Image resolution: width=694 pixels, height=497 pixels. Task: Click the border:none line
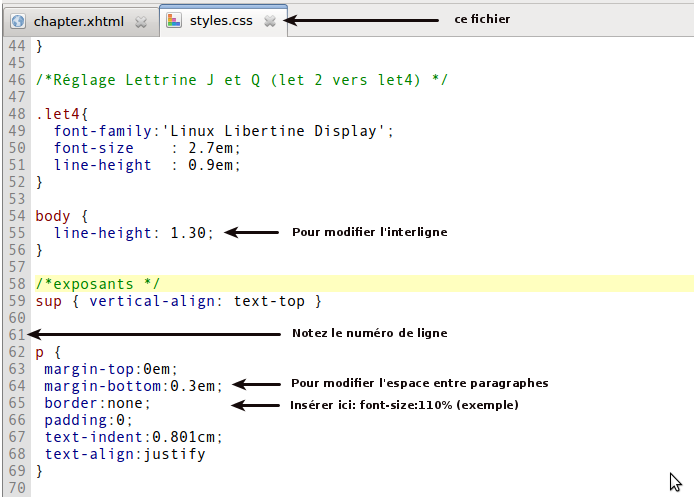[97, 403]
